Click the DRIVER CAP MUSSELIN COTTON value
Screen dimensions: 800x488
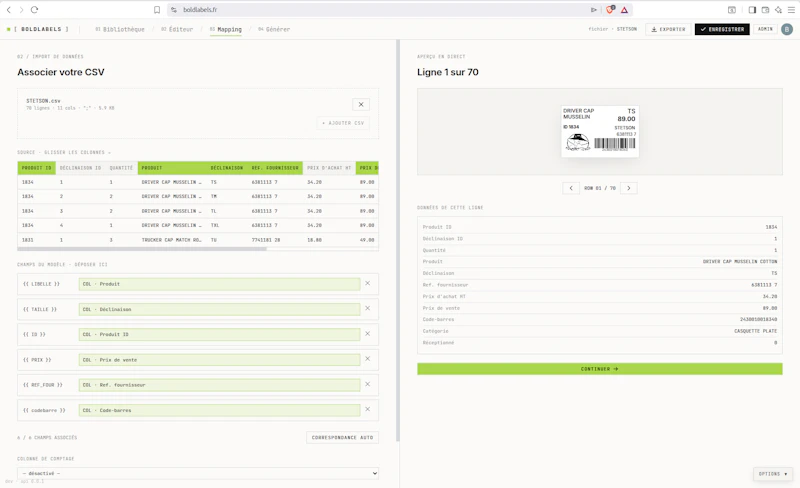(740, 261)
